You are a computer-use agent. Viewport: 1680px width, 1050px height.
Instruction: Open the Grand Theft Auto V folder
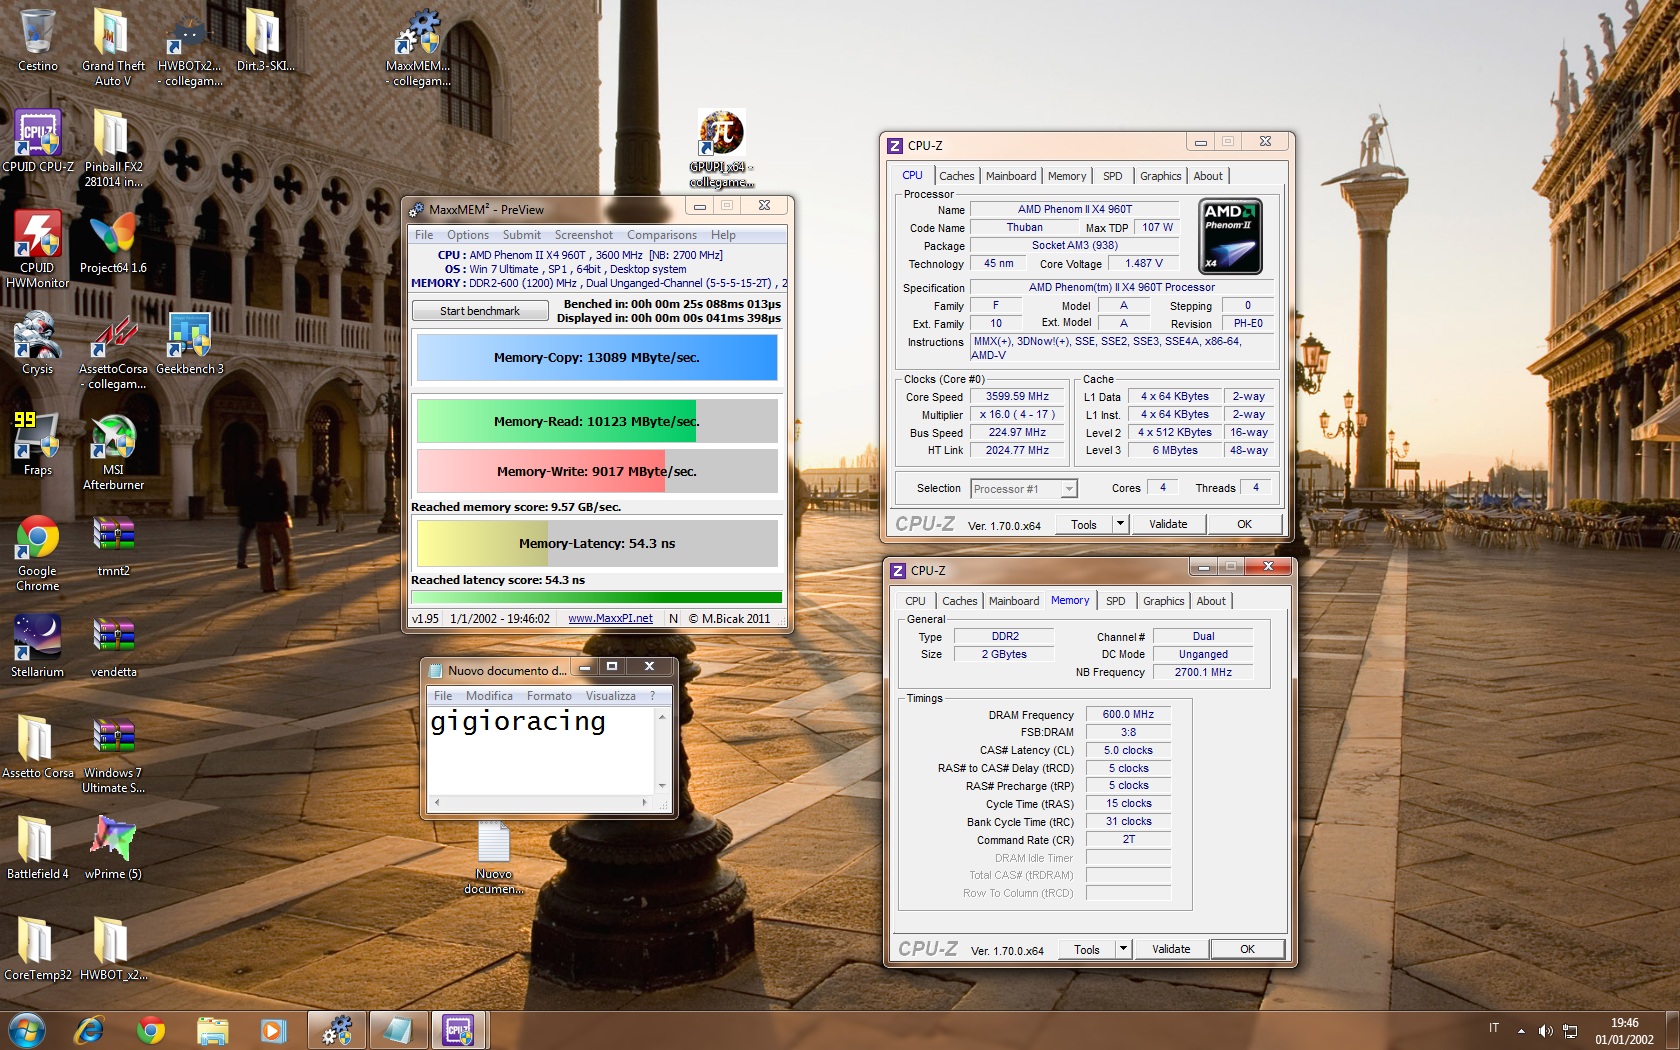tap(113, 45)
